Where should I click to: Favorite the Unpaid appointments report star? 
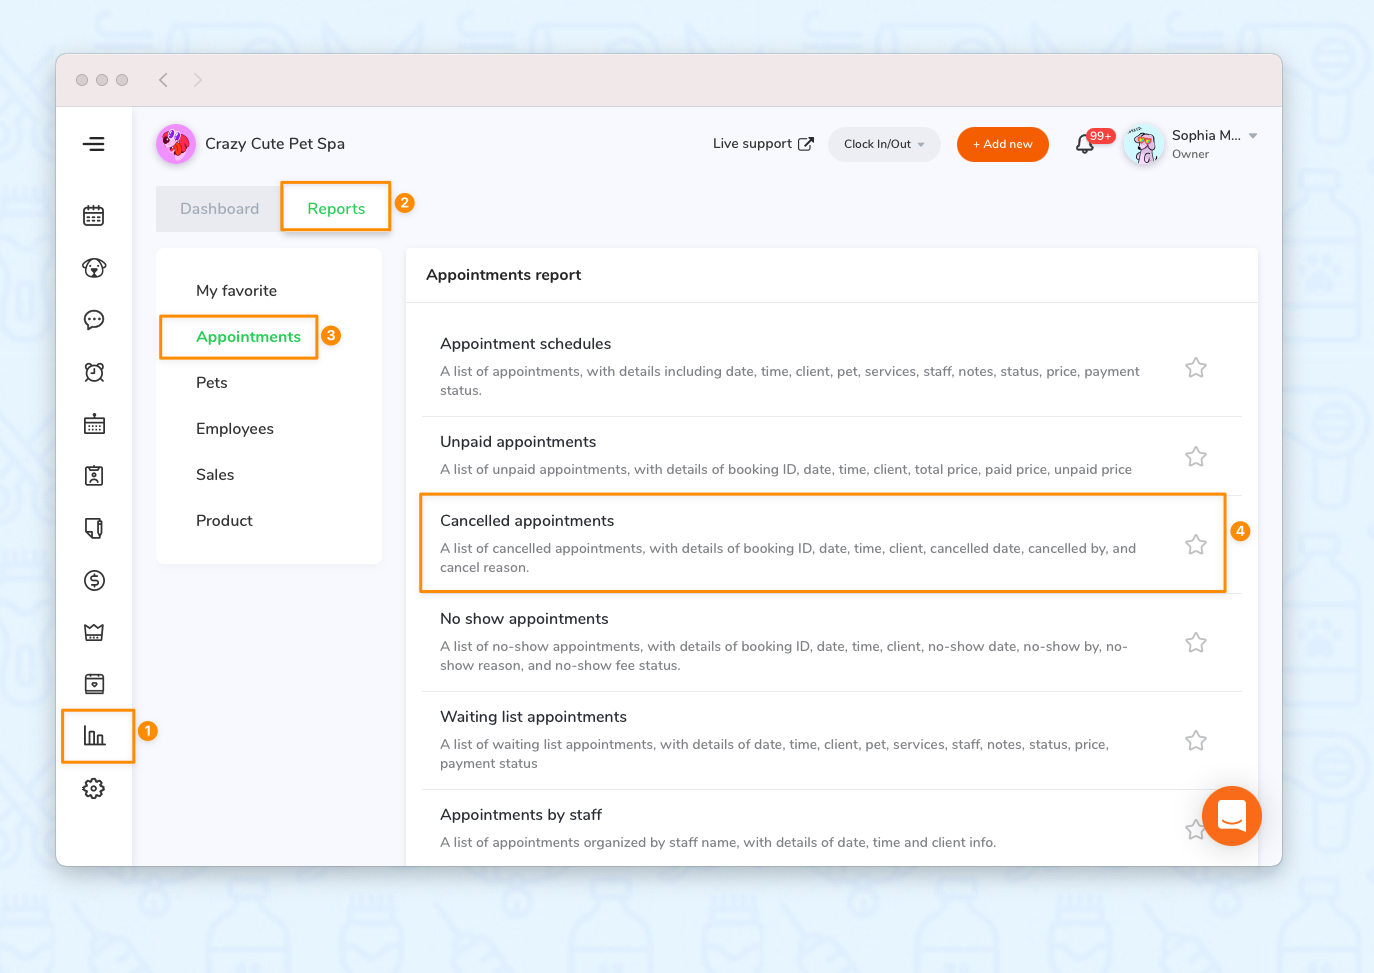(x=1196, y=456)
